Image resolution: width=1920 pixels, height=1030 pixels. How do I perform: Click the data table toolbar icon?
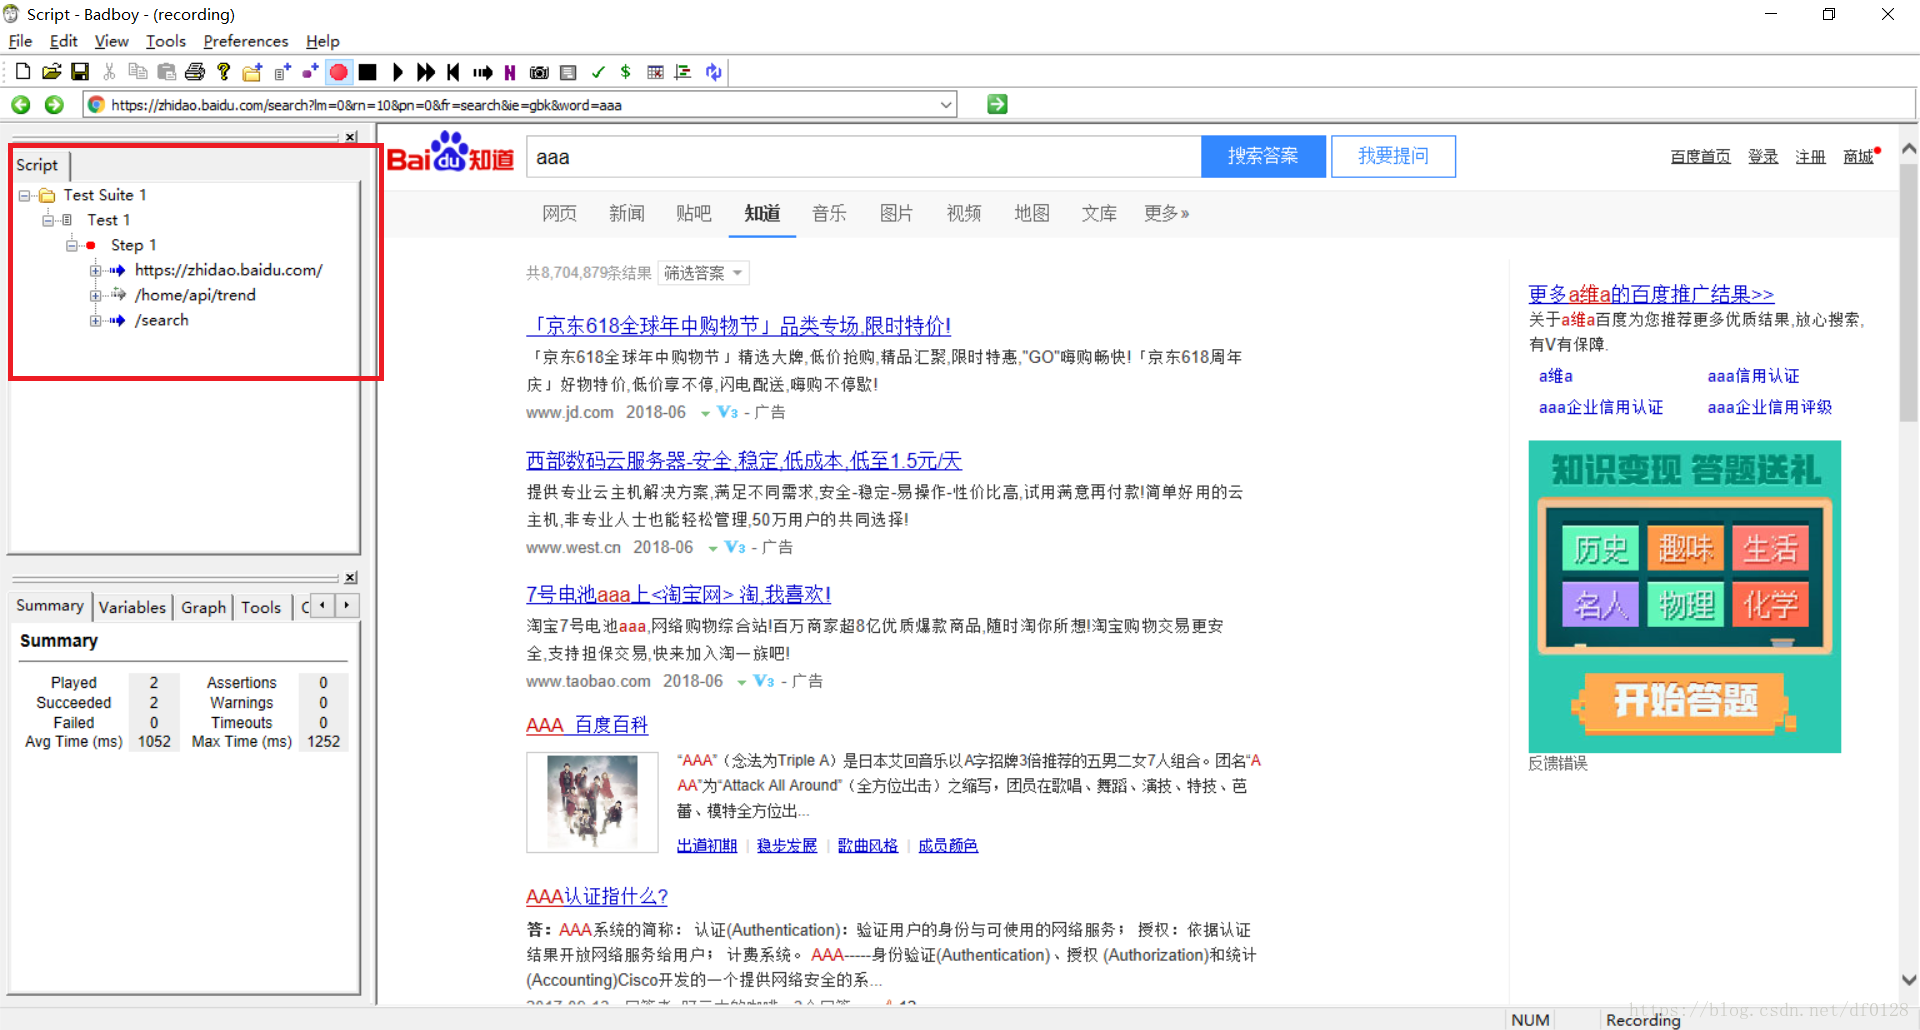pyautogui.click(x=655, y=72)
